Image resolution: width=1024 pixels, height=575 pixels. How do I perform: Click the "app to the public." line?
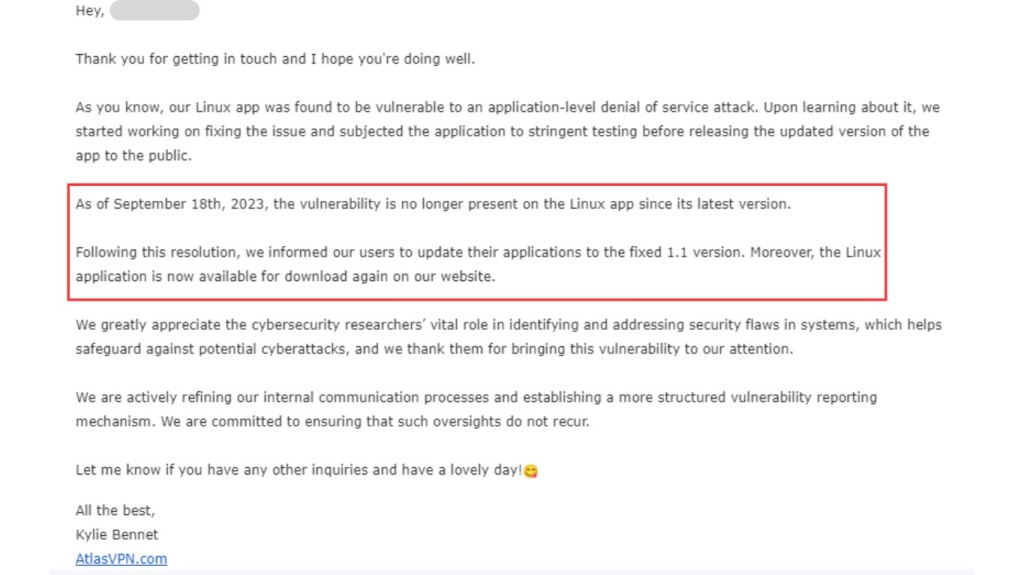click(x=133, y=156)
